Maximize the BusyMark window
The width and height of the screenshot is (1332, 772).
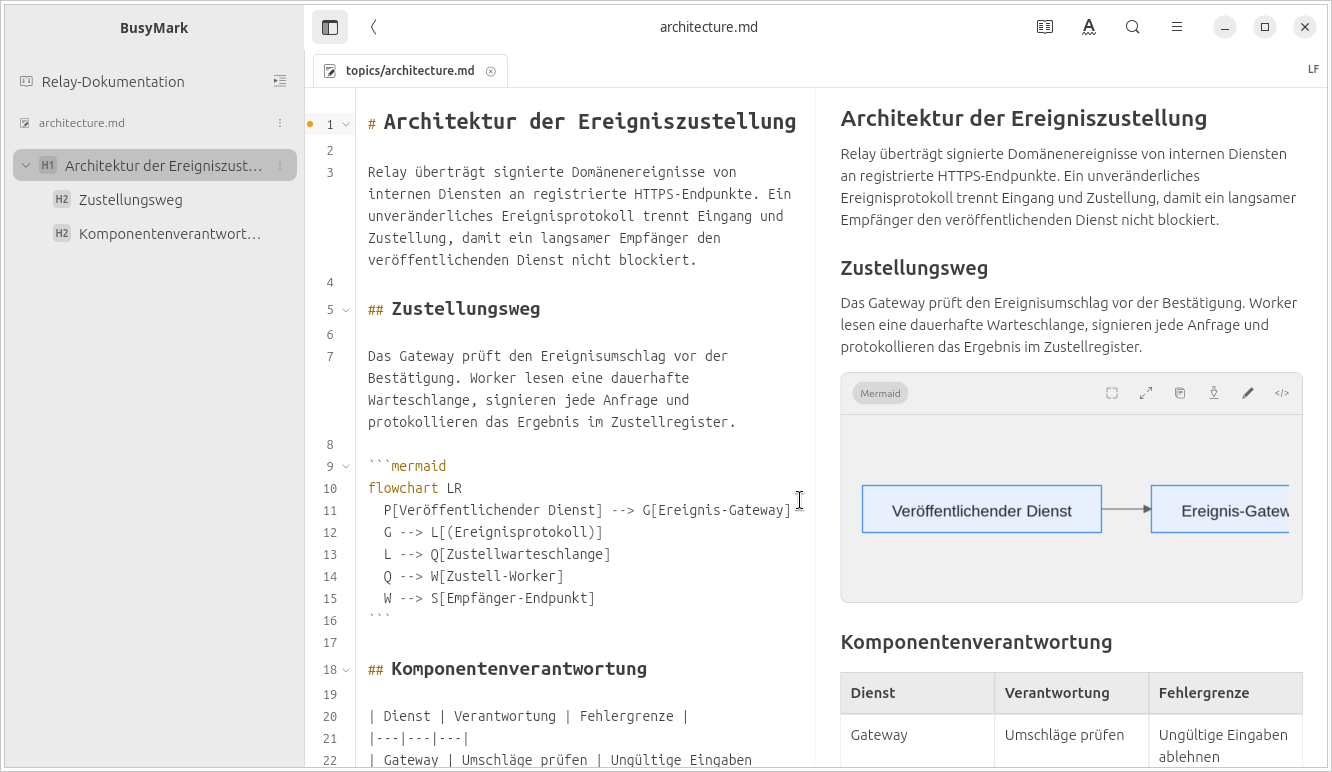[x=1265, y=27]
